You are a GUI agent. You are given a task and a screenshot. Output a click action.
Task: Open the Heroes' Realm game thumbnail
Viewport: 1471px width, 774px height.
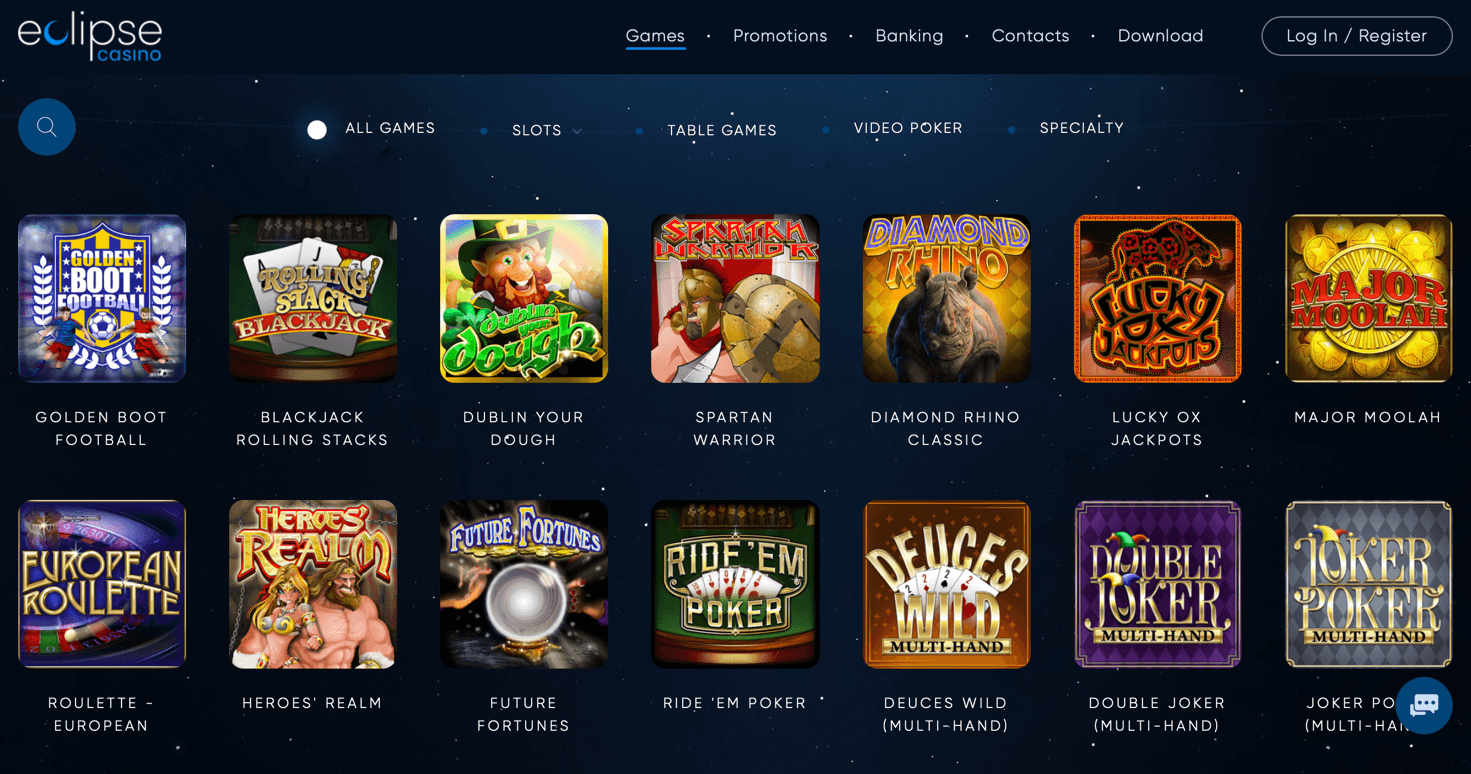click(313, 584)
